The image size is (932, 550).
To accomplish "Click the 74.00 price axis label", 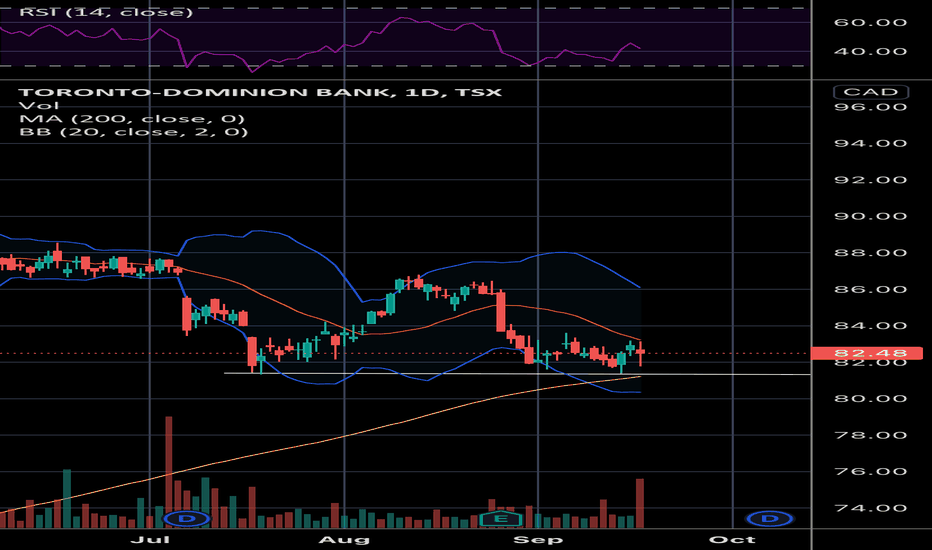I will [x=871, y=508].
